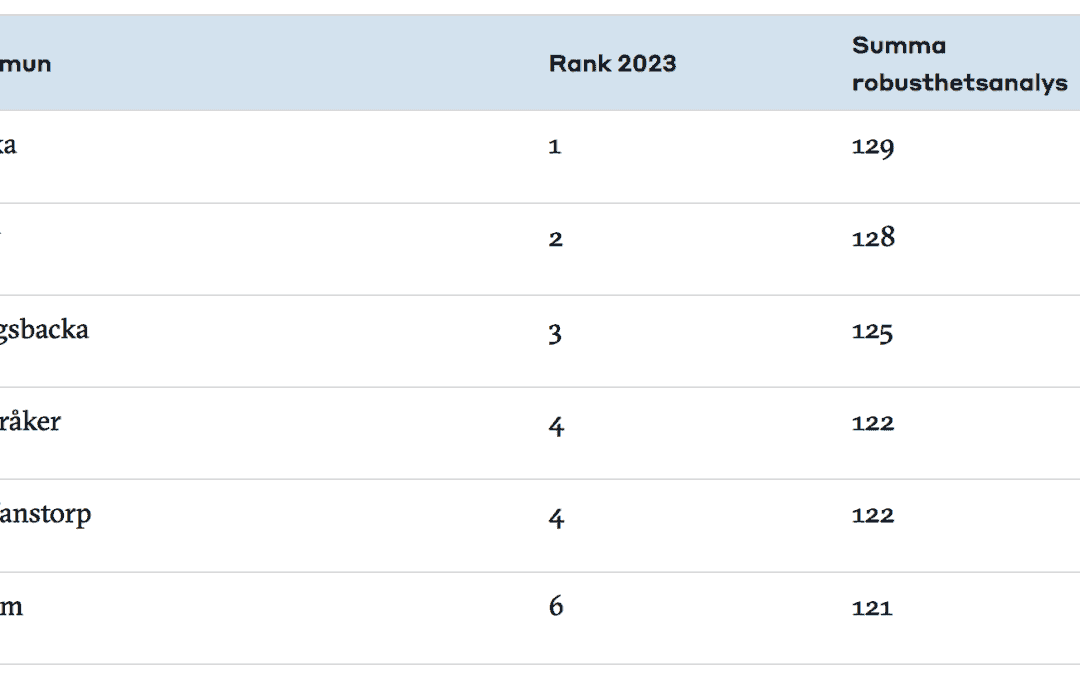Click the partially visible Kommun column header
The width and height of the screenshot is (1080, 675).
(25, 64)
